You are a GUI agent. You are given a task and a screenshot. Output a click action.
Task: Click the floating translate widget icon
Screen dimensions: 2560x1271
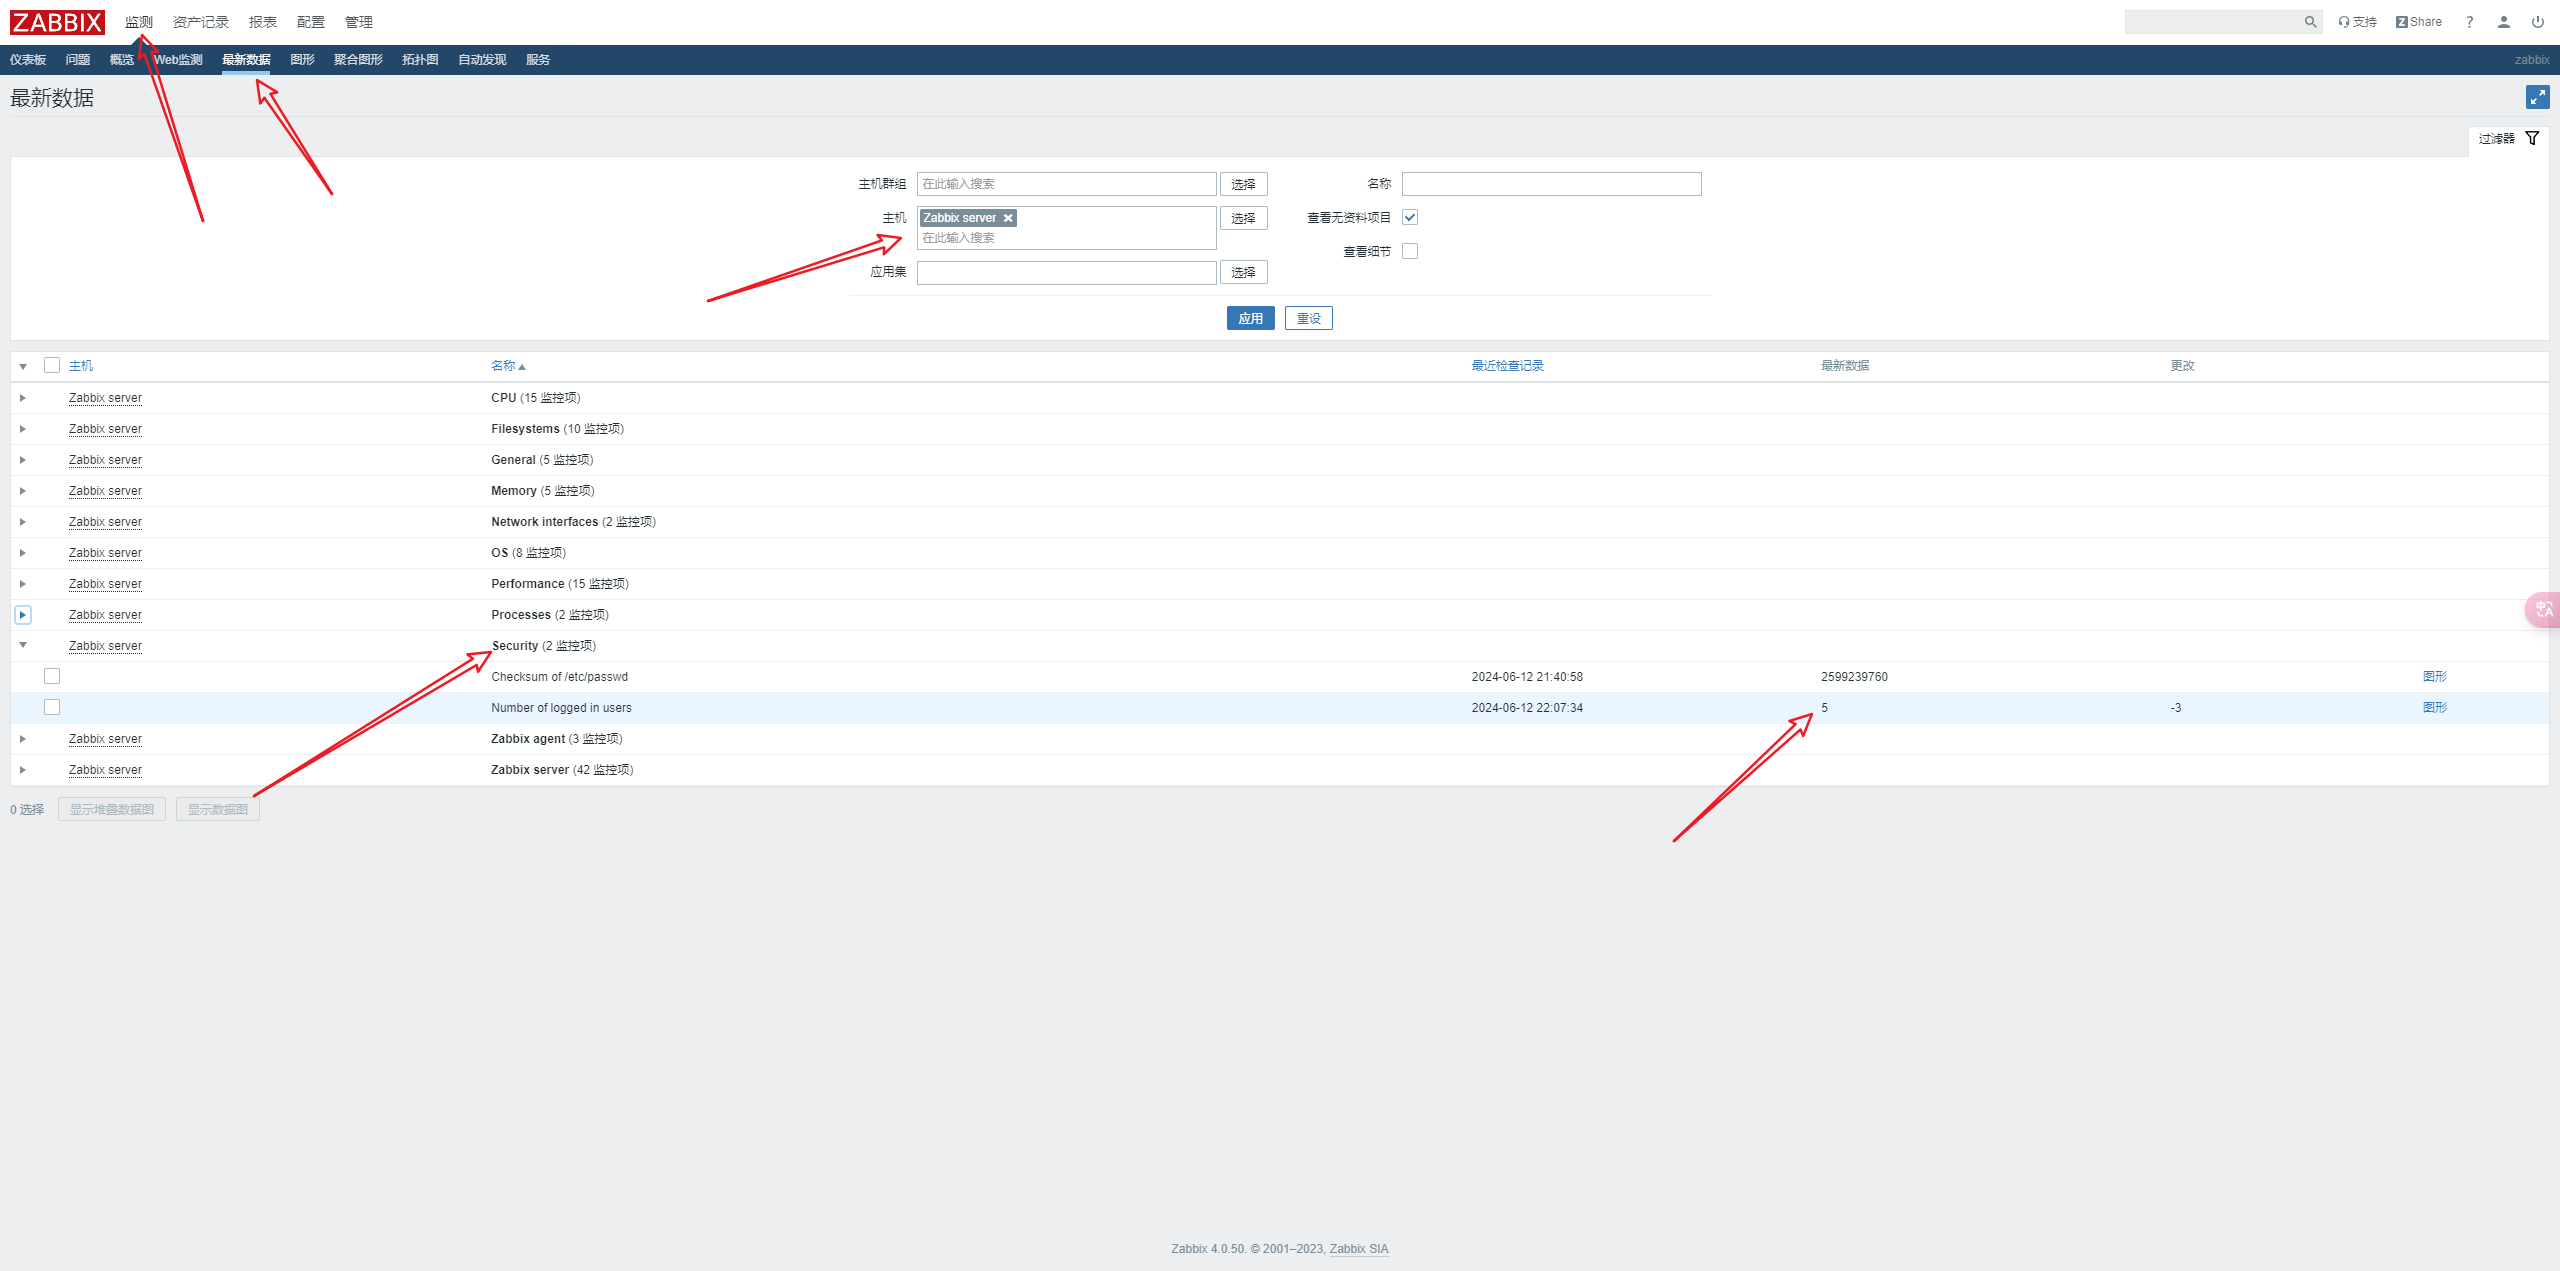2544,610
